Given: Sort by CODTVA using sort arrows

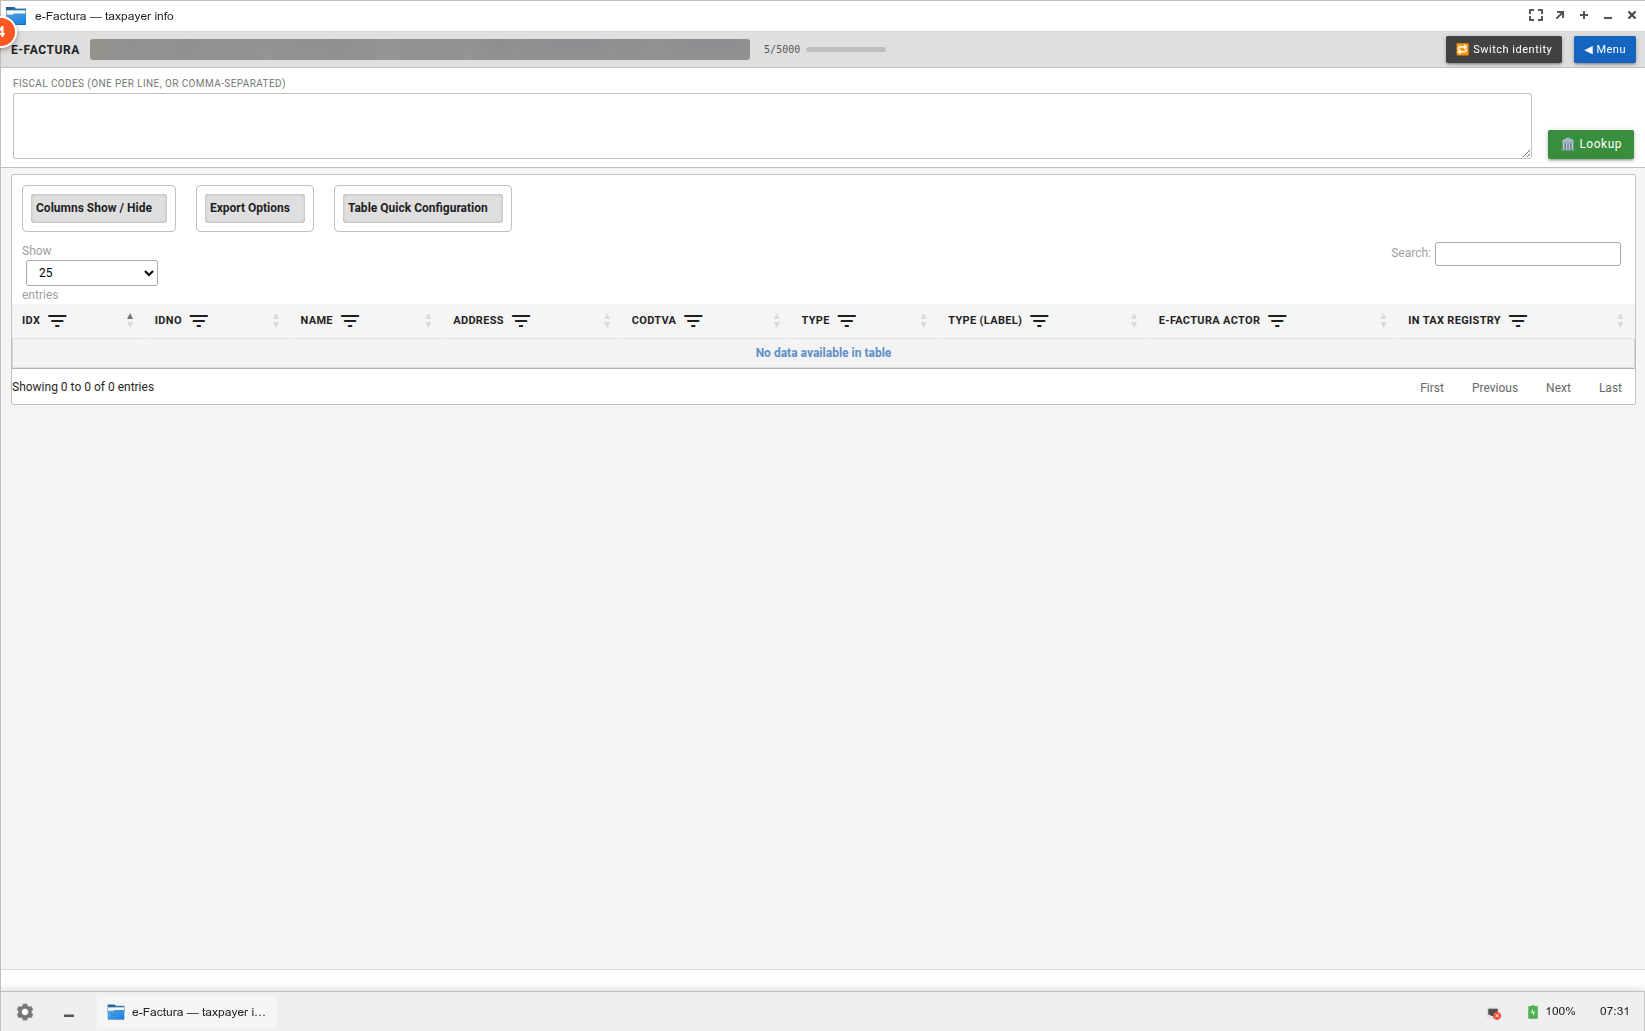Looking at the screenshot, I should [777, 320].
